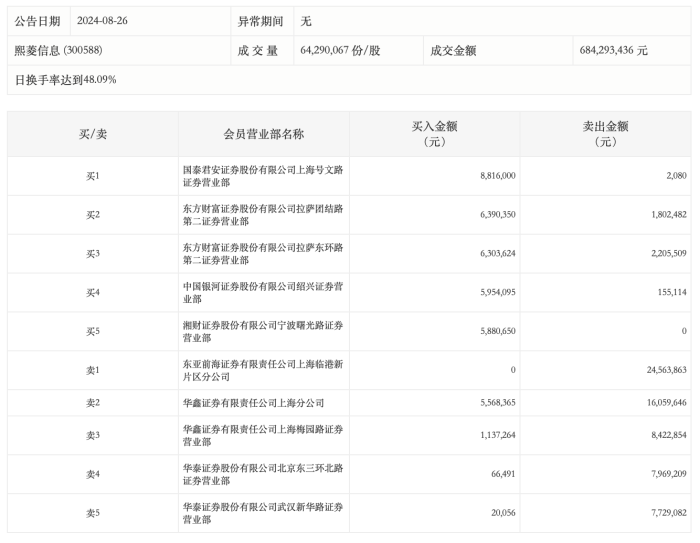Select sell amount 7,969,209
The height and width of the screenshot is (543, 700).
point(669,474)
